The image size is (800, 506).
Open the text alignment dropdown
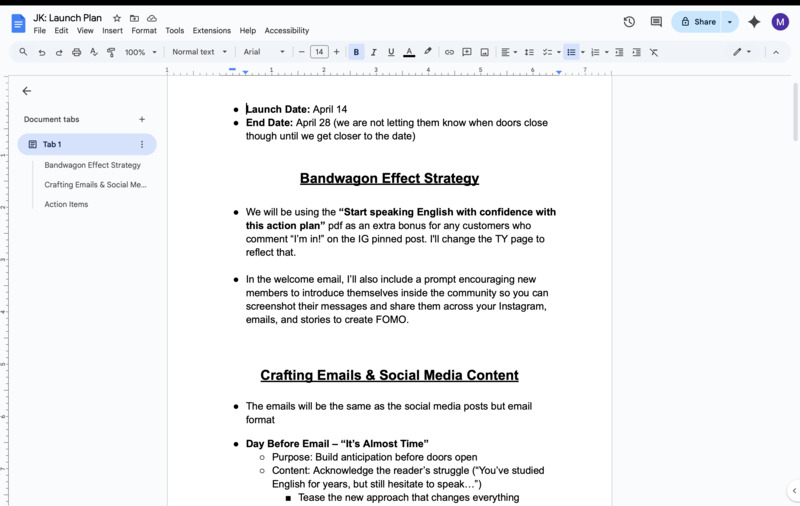(x=509, y=52)
